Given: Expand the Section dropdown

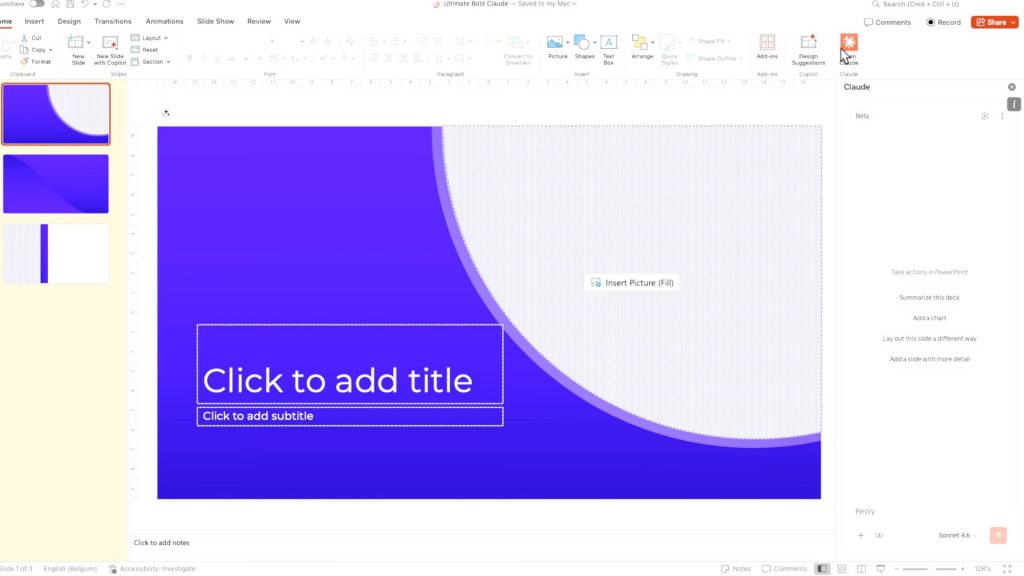Looking at the screenshot, I should (x=150, y=61).
